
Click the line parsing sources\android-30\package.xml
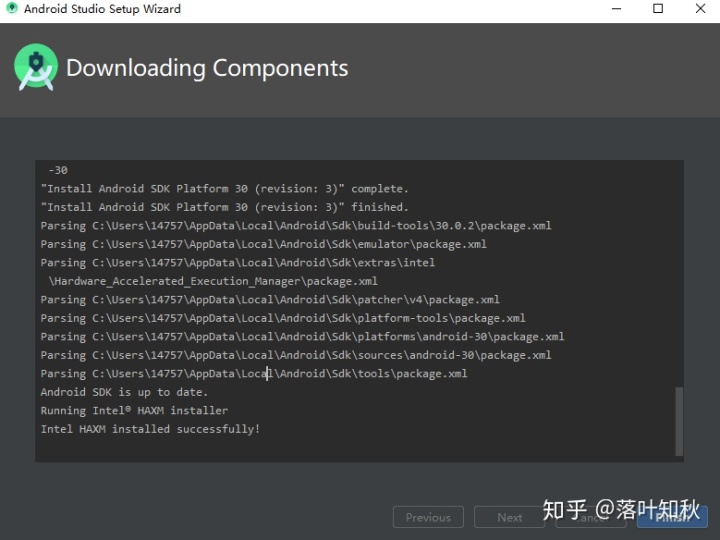click(x=296, y=355)
